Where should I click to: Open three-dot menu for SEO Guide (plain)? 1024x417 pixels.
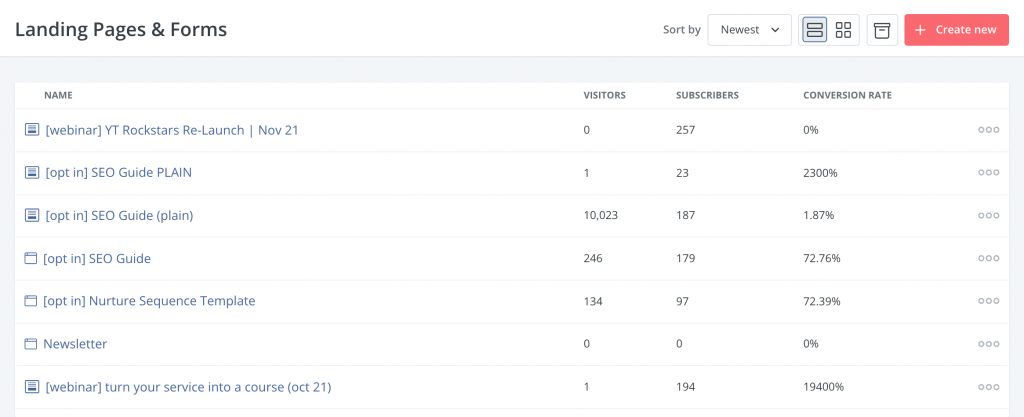click(x=988, y=215)
